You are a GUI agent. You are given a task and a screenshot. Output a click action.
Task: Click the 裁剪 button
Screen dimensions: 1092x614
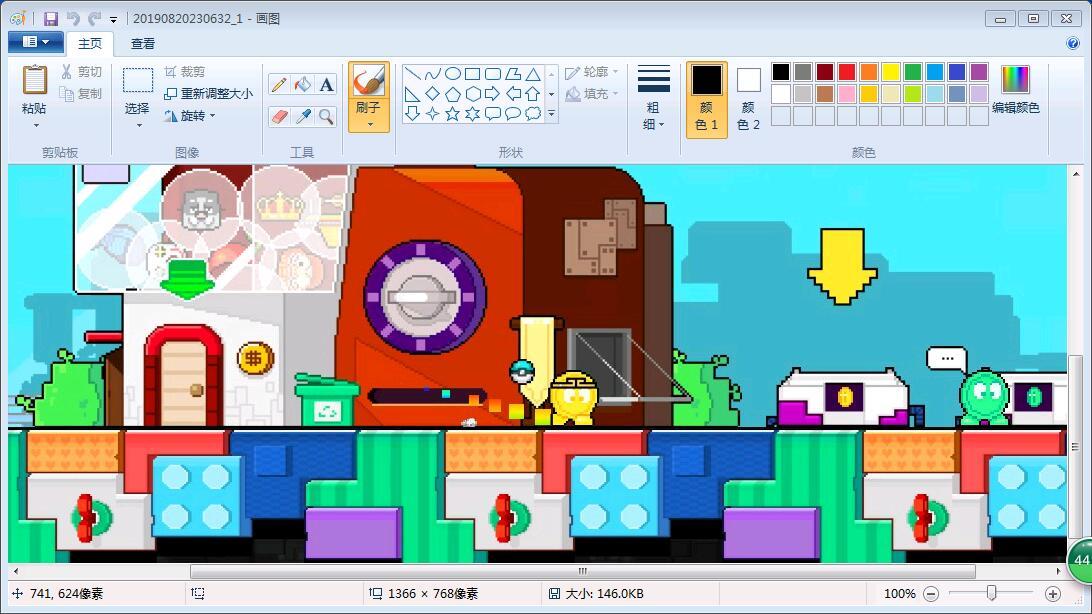(185, 72)
